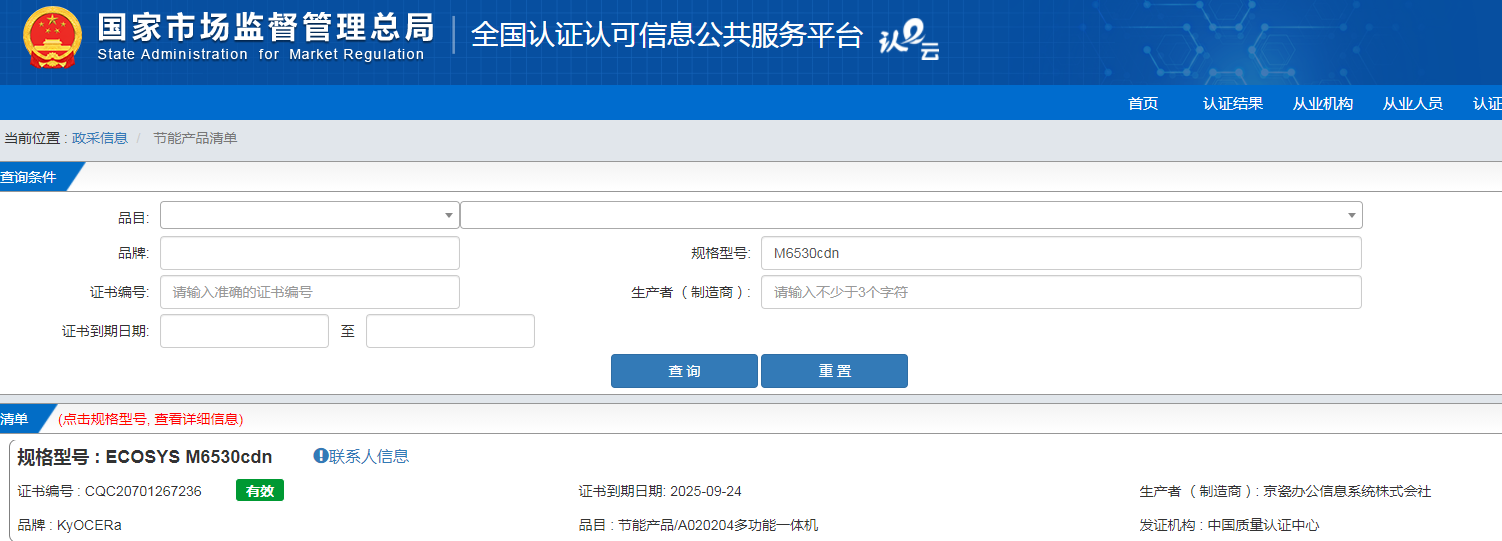Image resolution: width=1502 pixels, height=541 pixels.
Task: Click certificate number CQC20701267236
Action: [143, 491]
